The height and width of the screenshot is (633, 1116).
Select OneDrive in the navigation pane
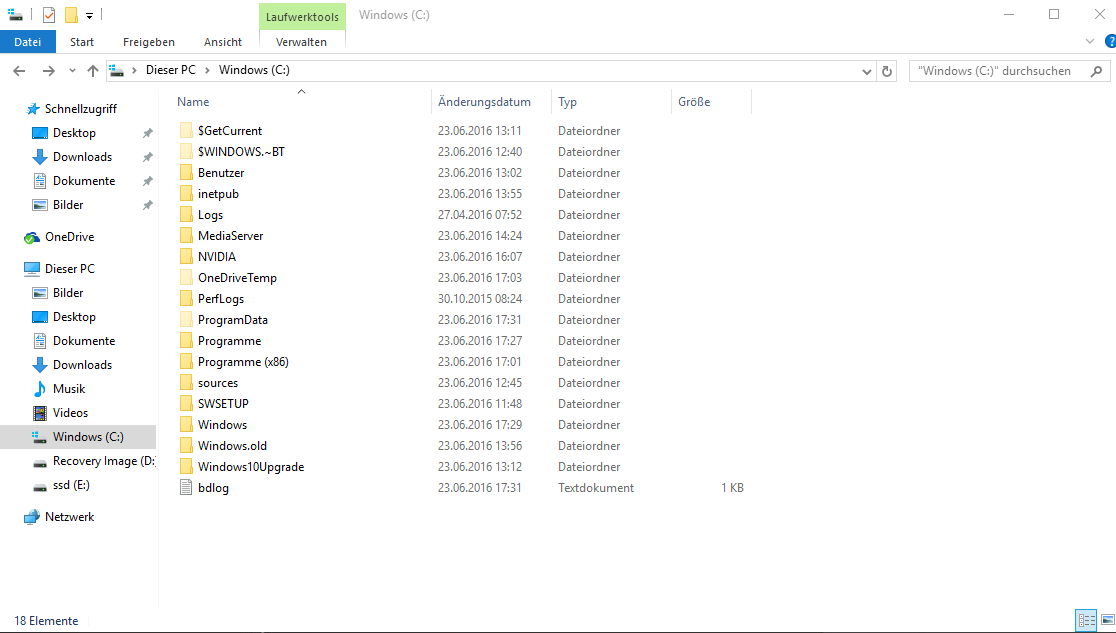(x=69, y=237)
